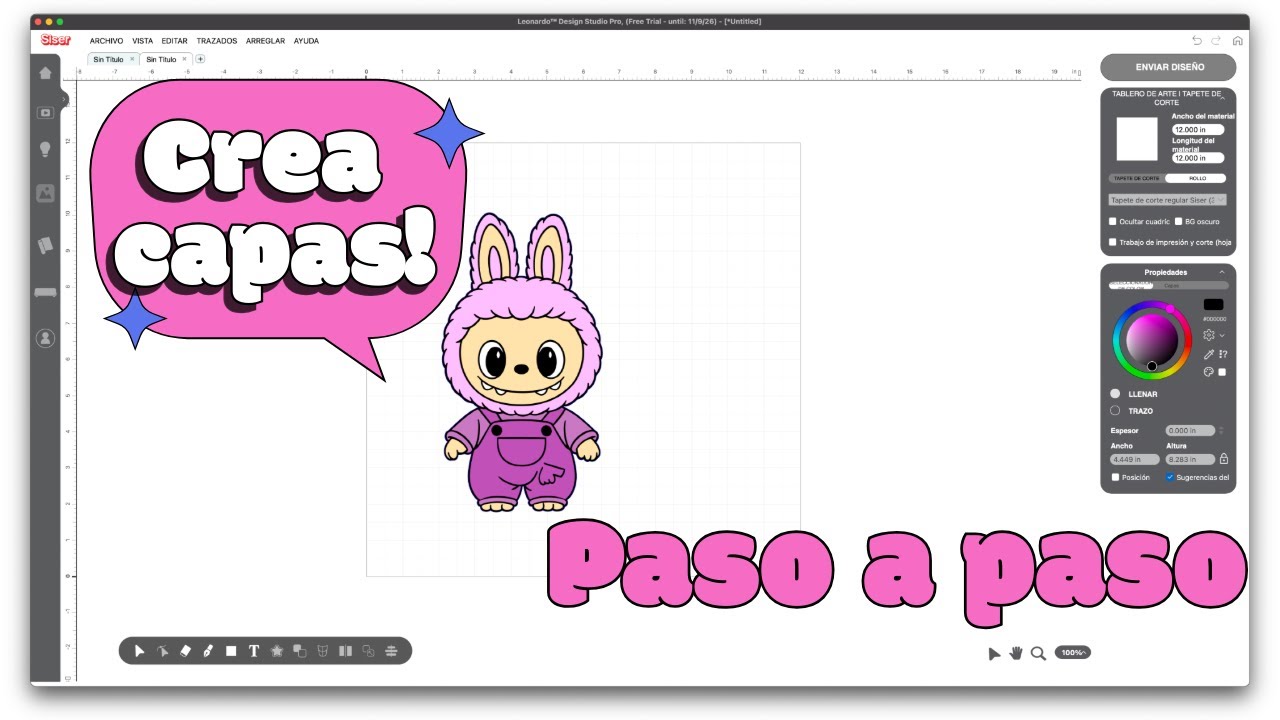1280x720 pixels.
Task: Open the 100% zoom level dropdown
Action: [x=1072, y=652]
